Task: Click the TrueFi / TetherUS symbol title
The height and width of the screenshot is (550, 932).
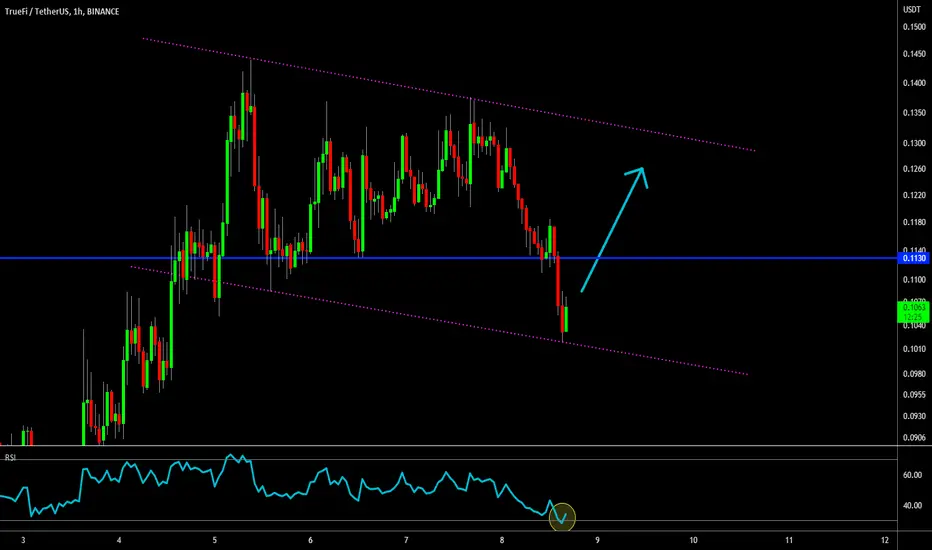Action: pos(36,11)
